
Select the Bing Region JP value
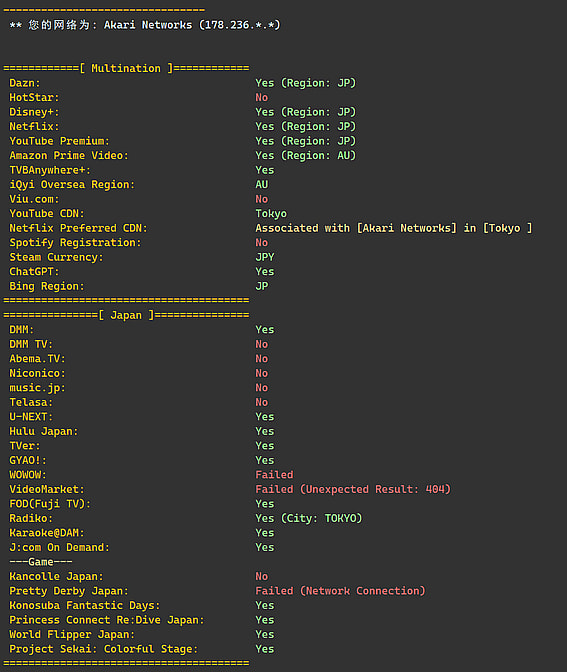(262, 286)
